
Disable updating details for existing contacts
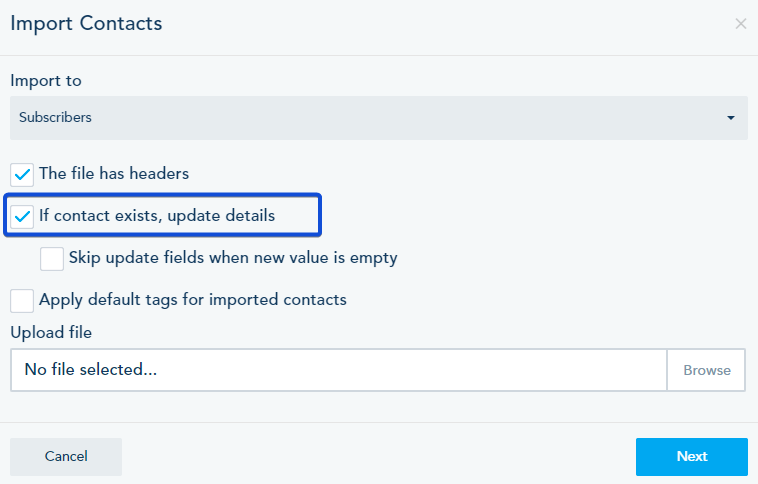click(x=22, y=216)
